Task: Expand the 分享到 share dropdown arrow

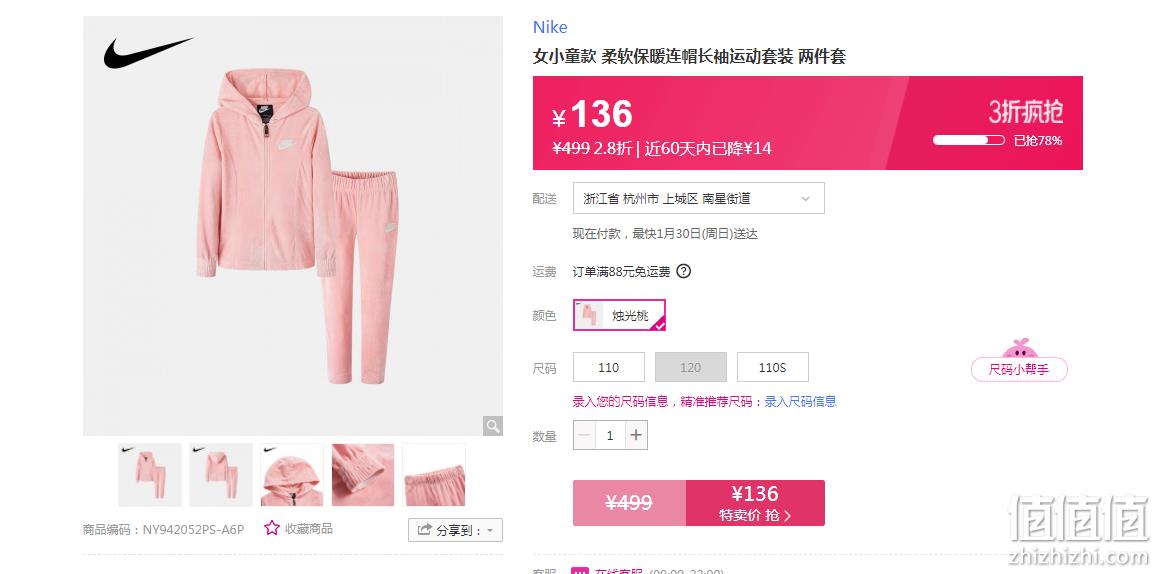Action: 490,530
